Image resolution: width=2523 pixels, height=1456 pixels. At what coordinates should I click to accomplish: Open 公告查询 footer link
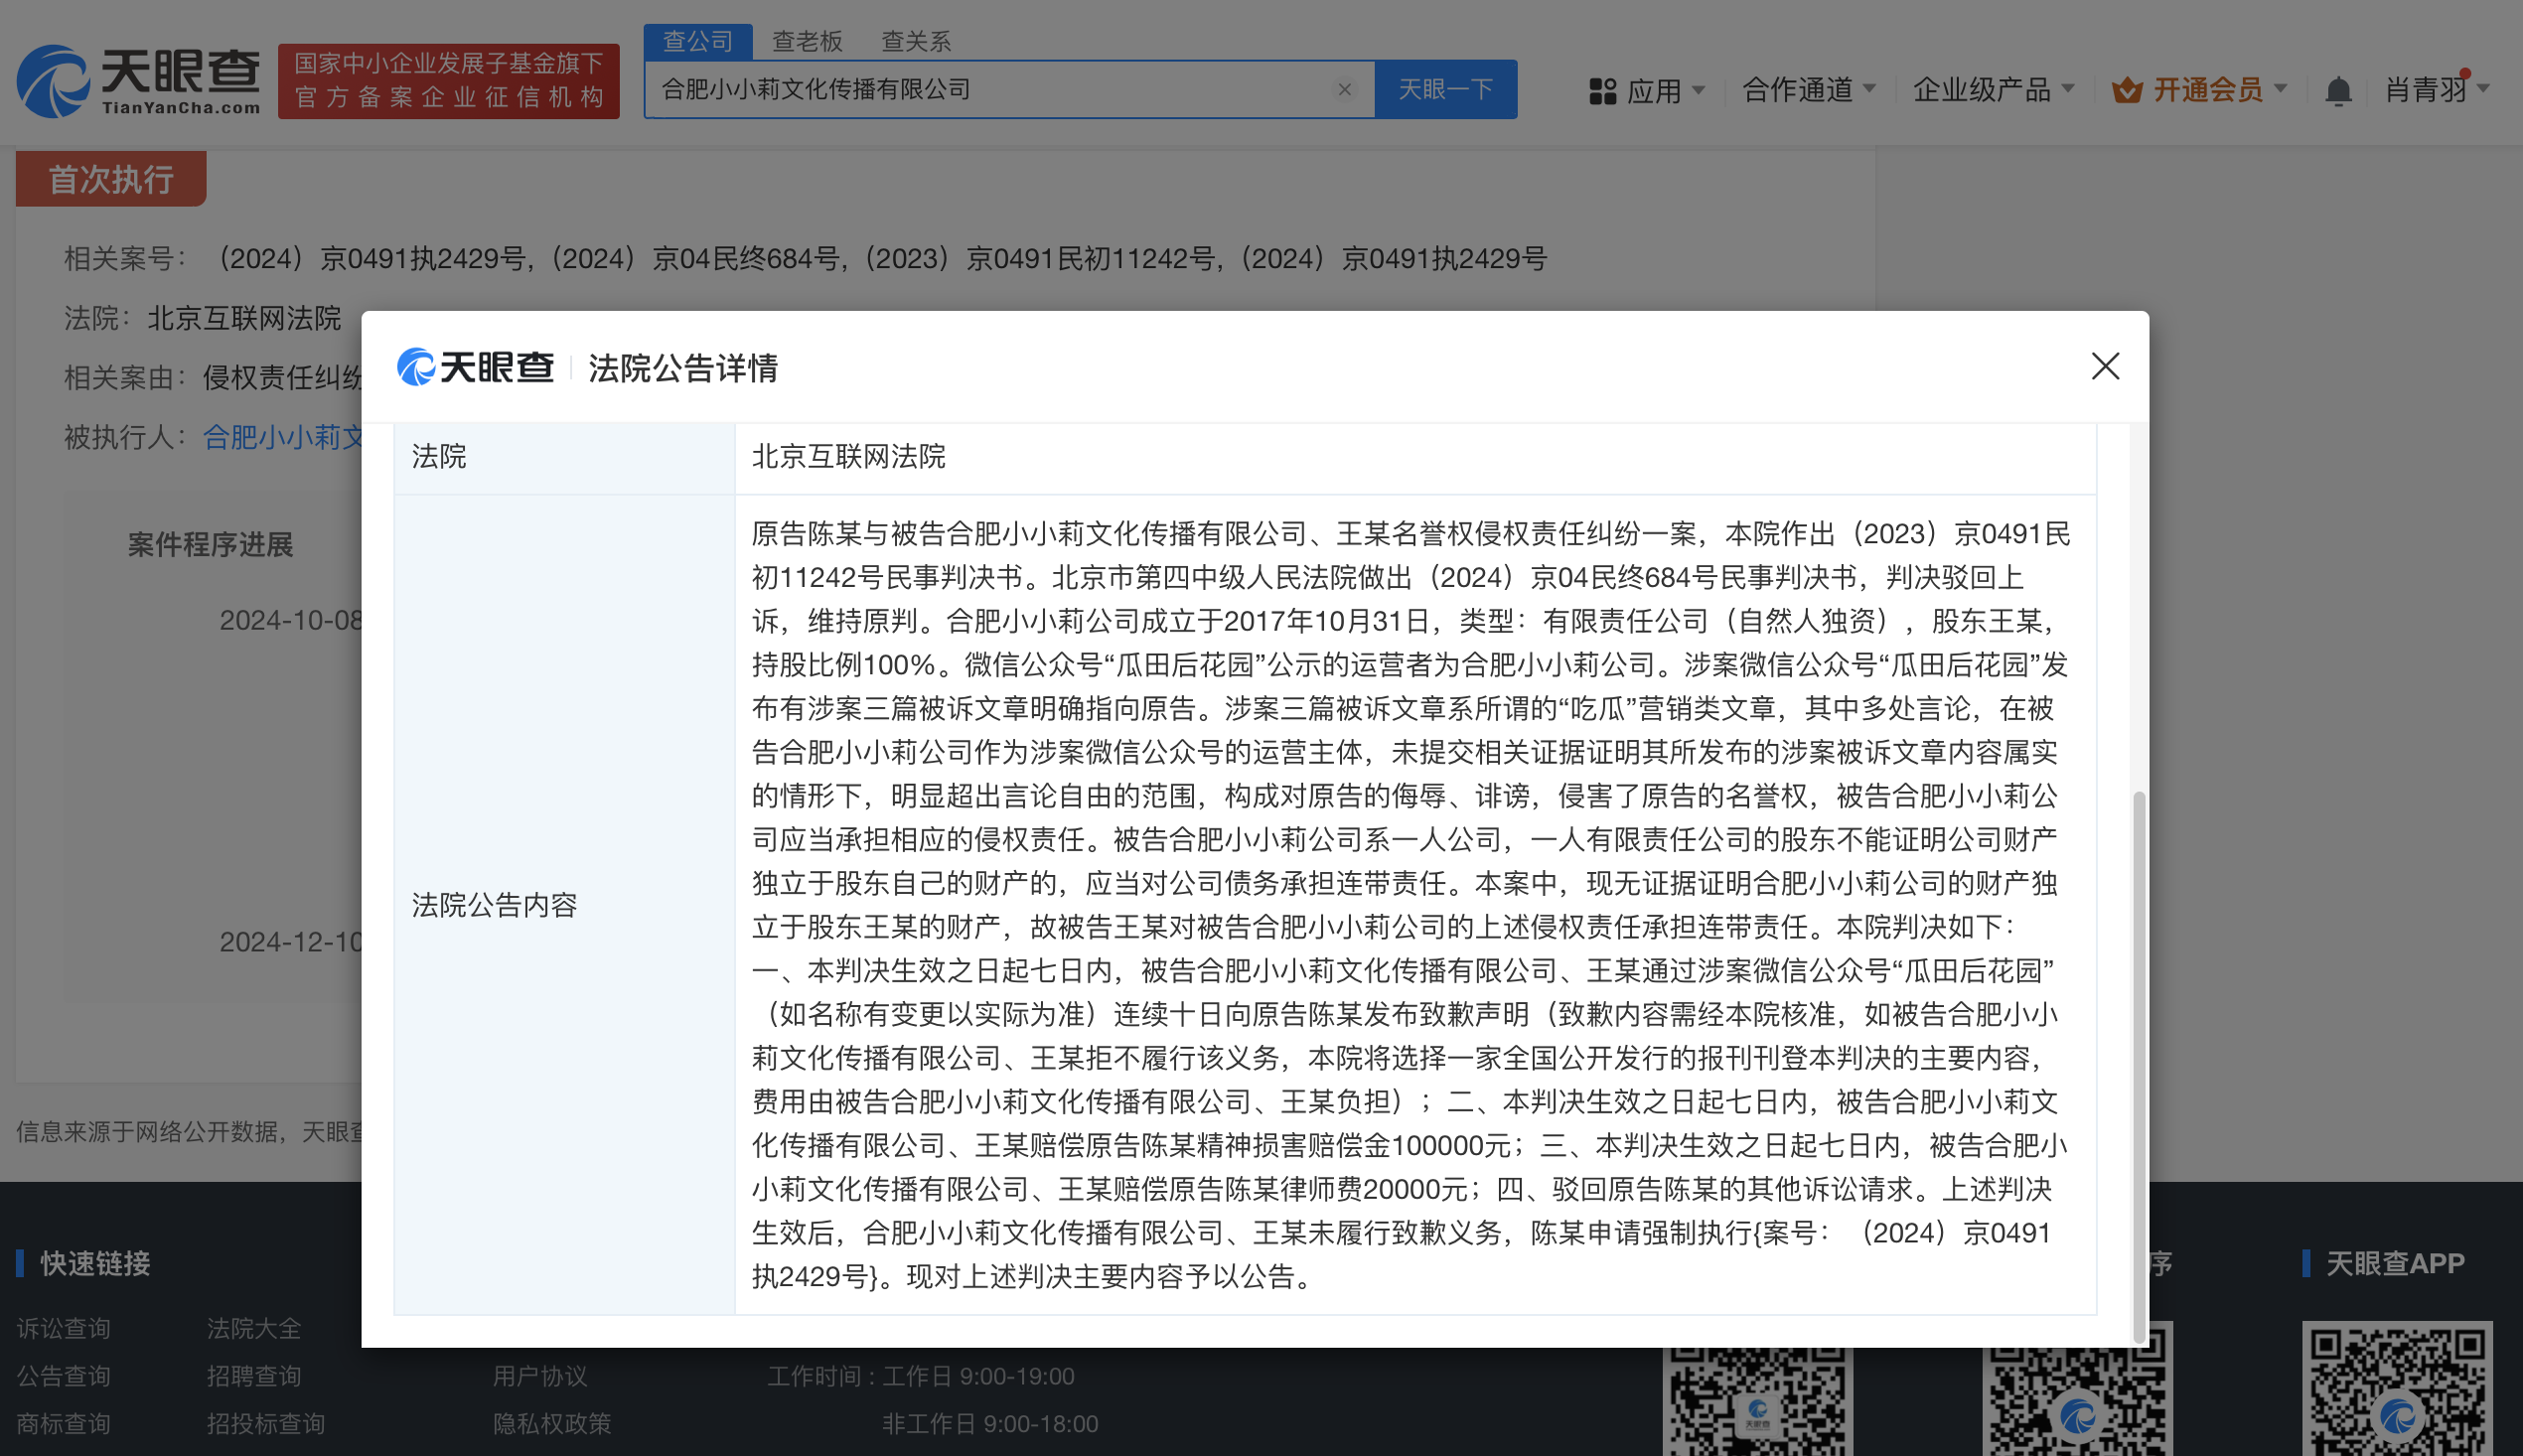pos(63,1376)
